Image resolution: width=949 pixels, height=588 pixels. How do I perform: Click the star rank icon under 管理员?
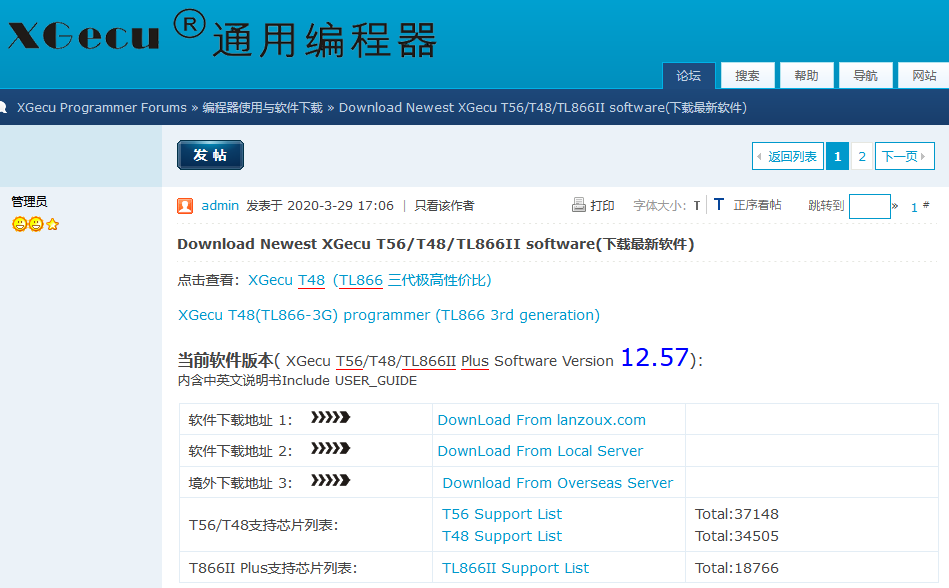click(53, 224)
